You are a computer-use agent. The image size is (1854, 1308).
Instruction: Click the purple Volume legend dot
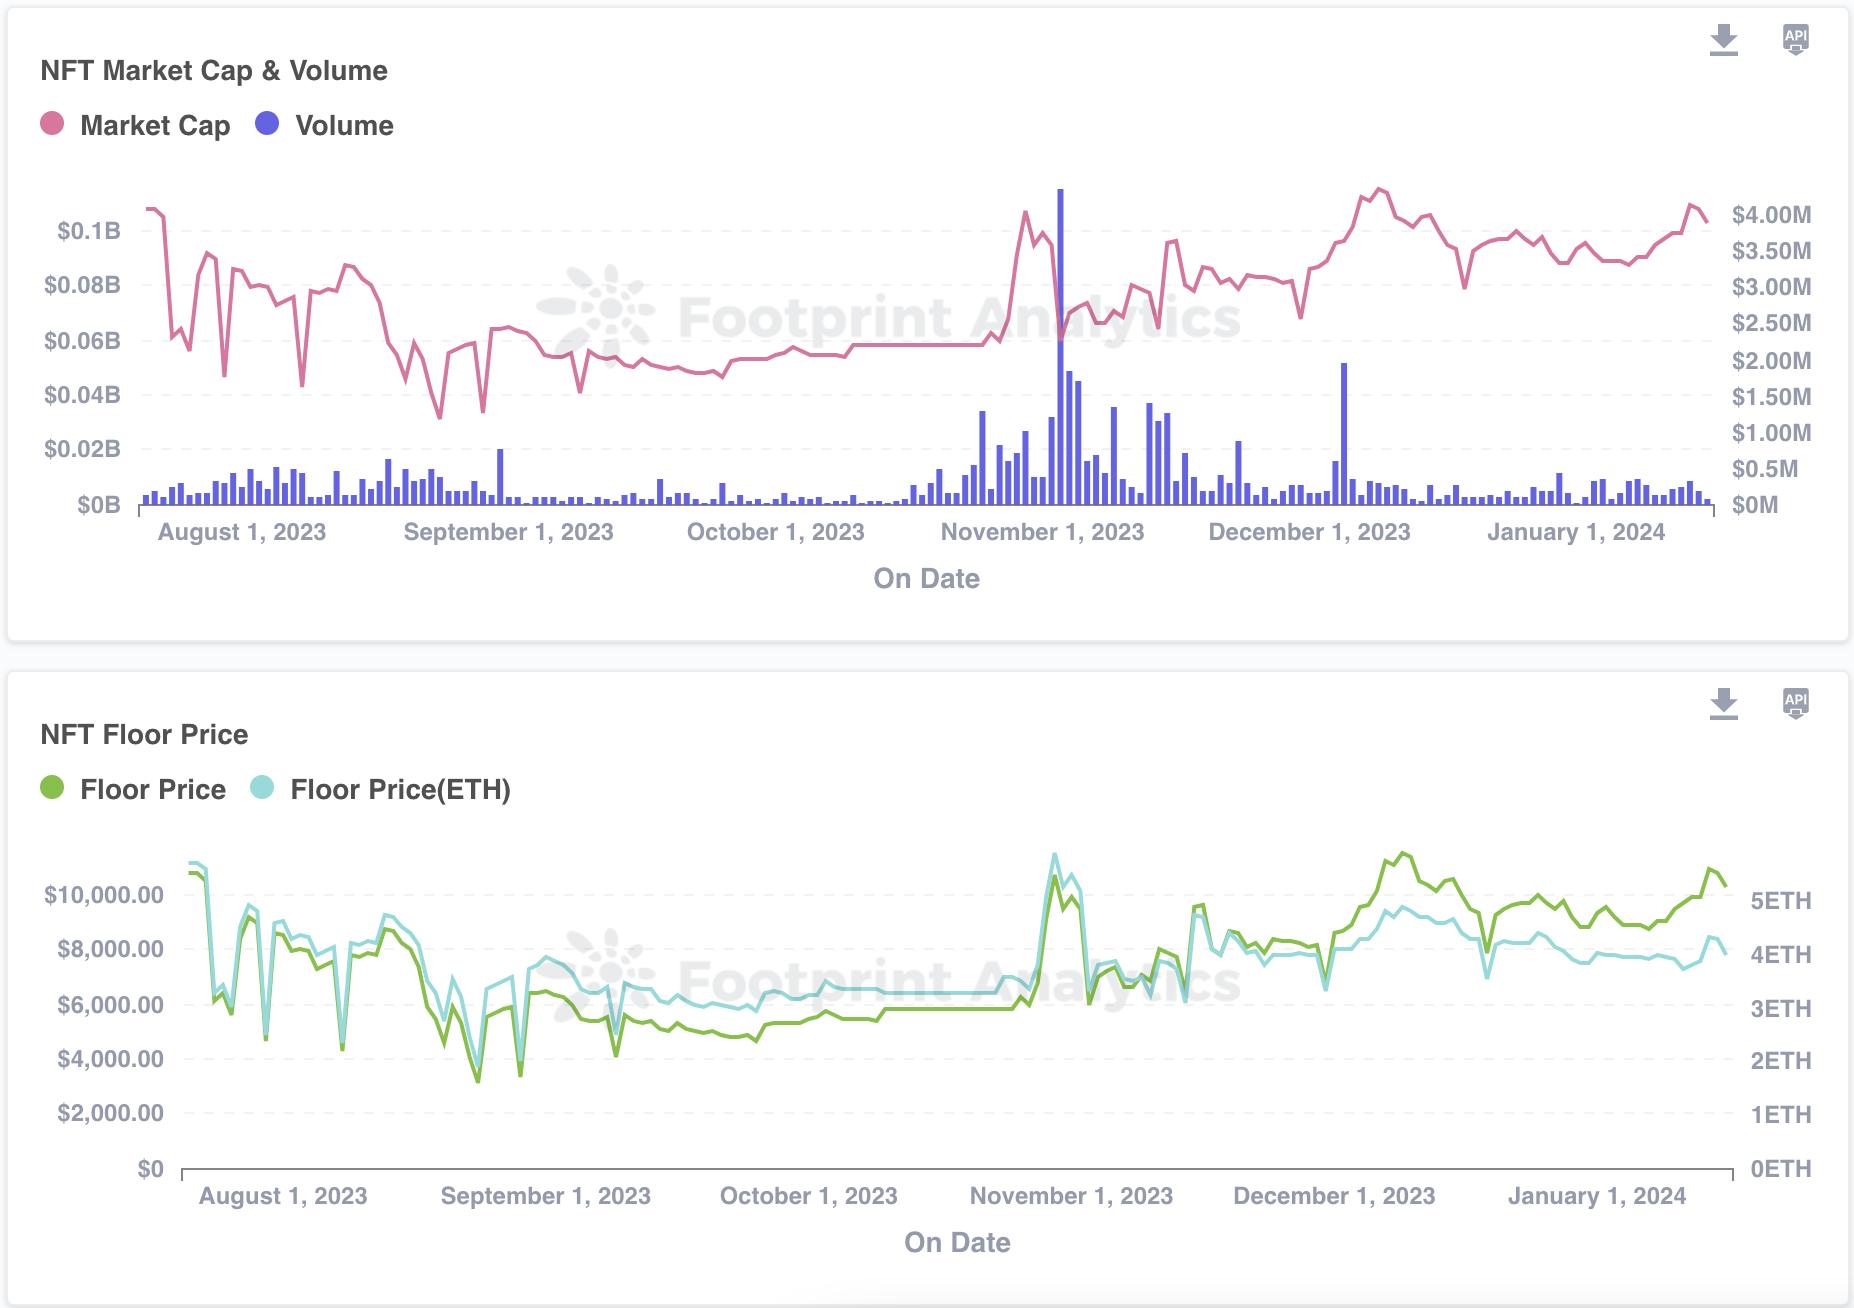coord(267,124)
